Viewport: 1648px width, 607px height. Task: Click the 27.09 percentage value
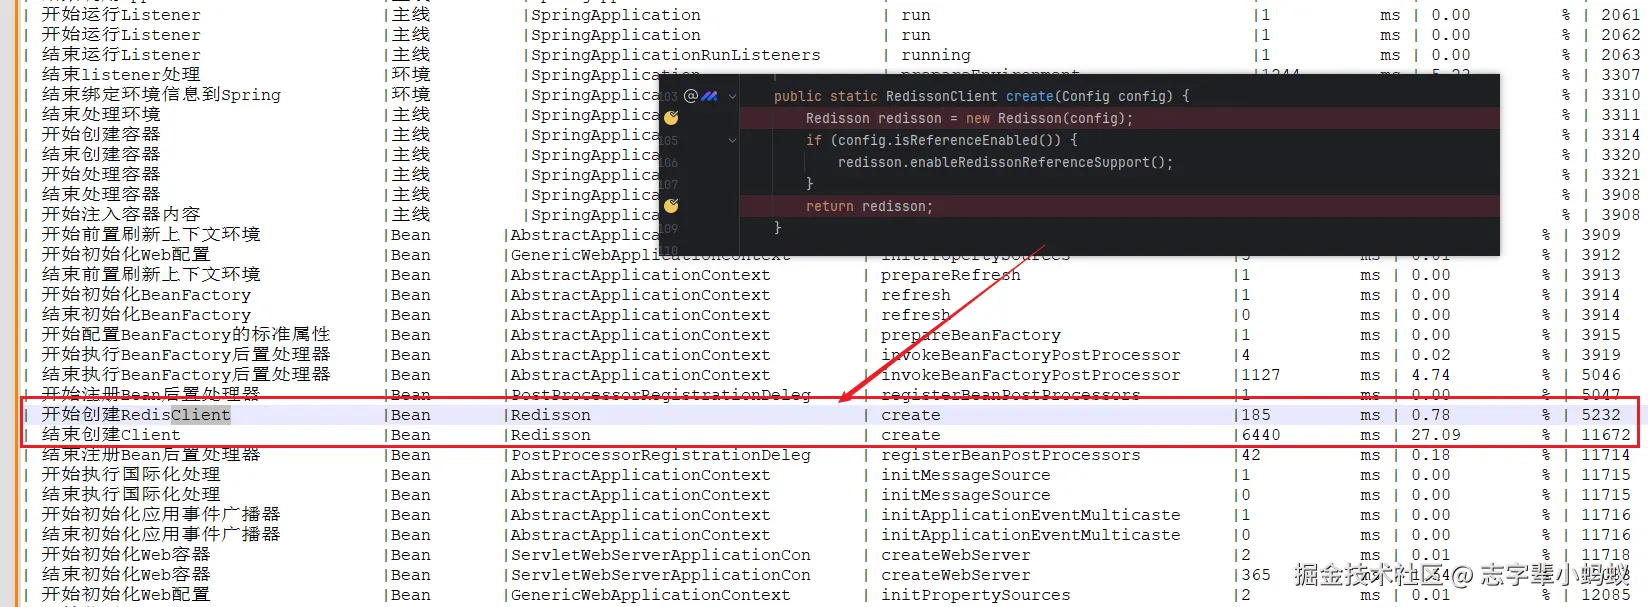coord(1436,434)
